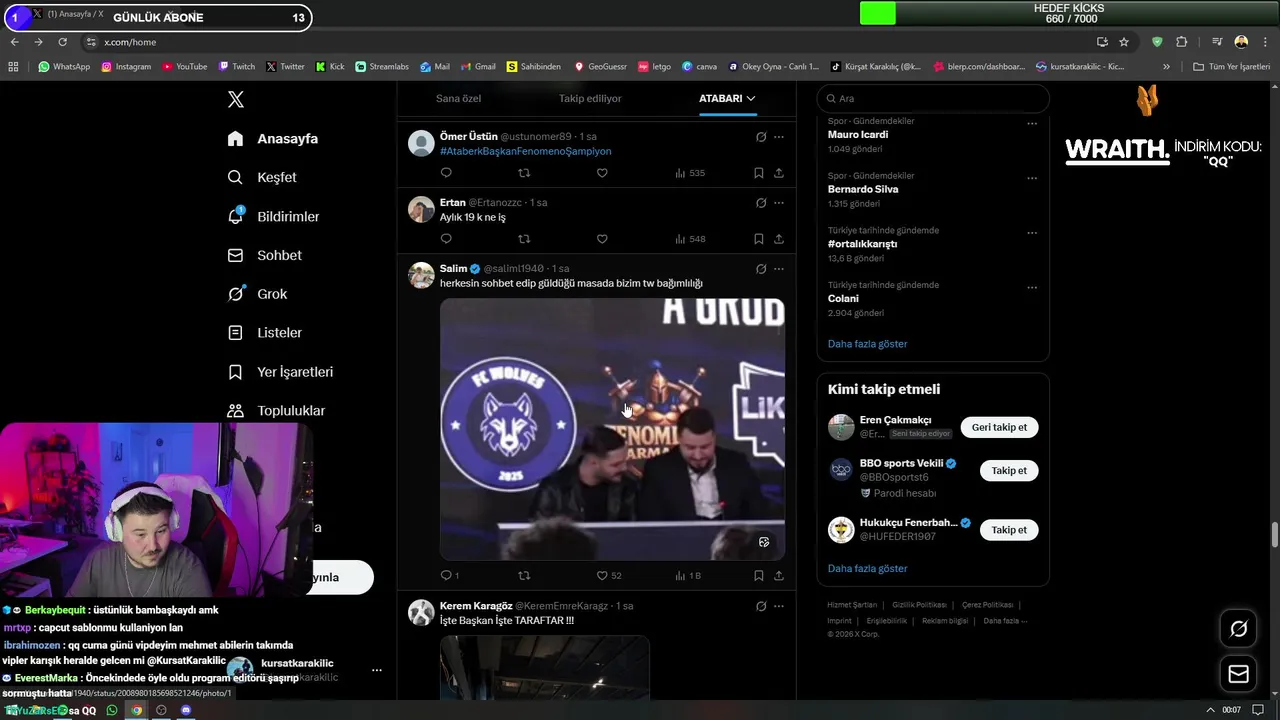Open Salim's profile avatar
This screenshot has height=720, width=1280.
[x=422, y=276]
